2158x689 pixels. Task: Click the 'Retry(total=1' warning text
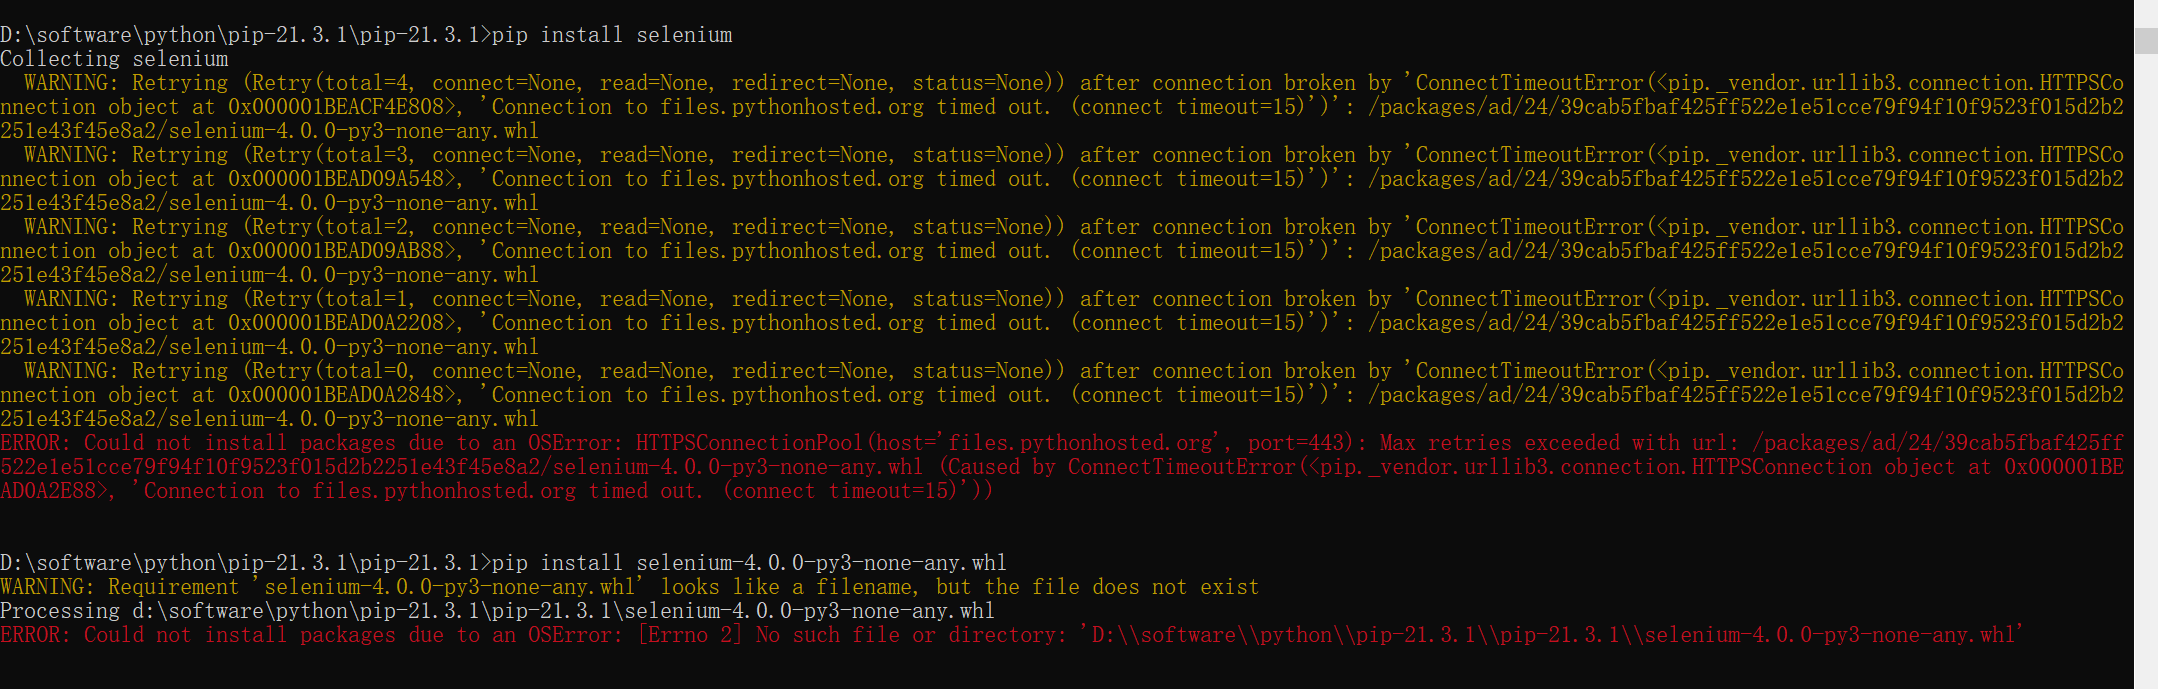pos(328,299)
